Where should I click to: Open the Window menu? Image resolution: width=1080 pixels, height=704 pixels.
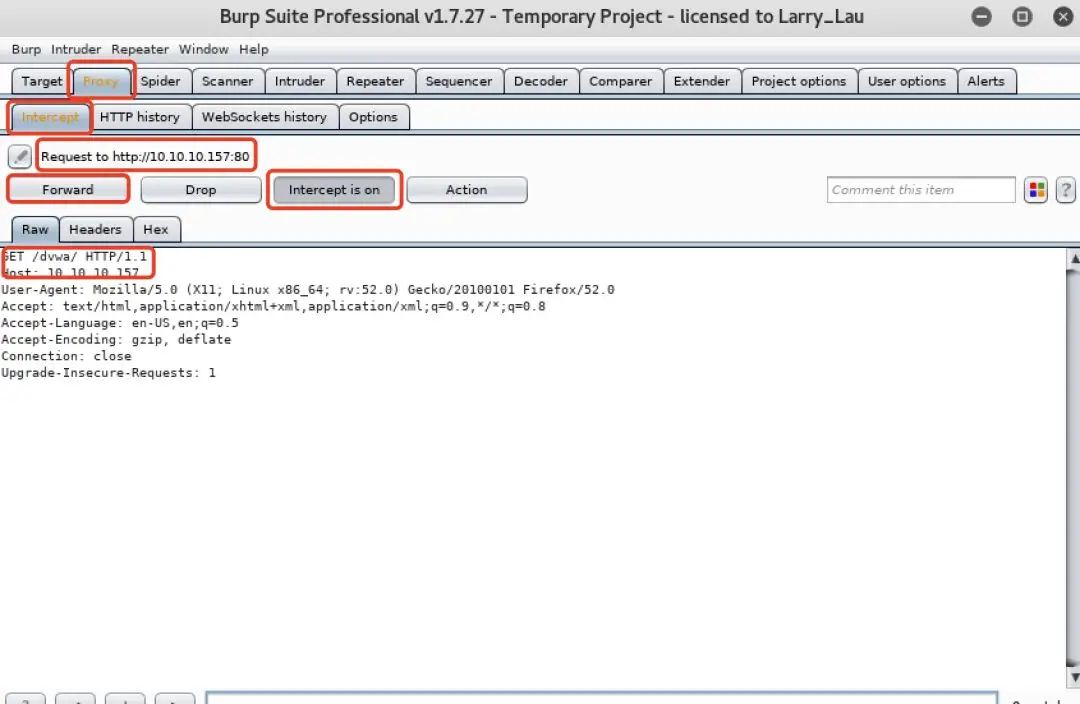(203, 50)
